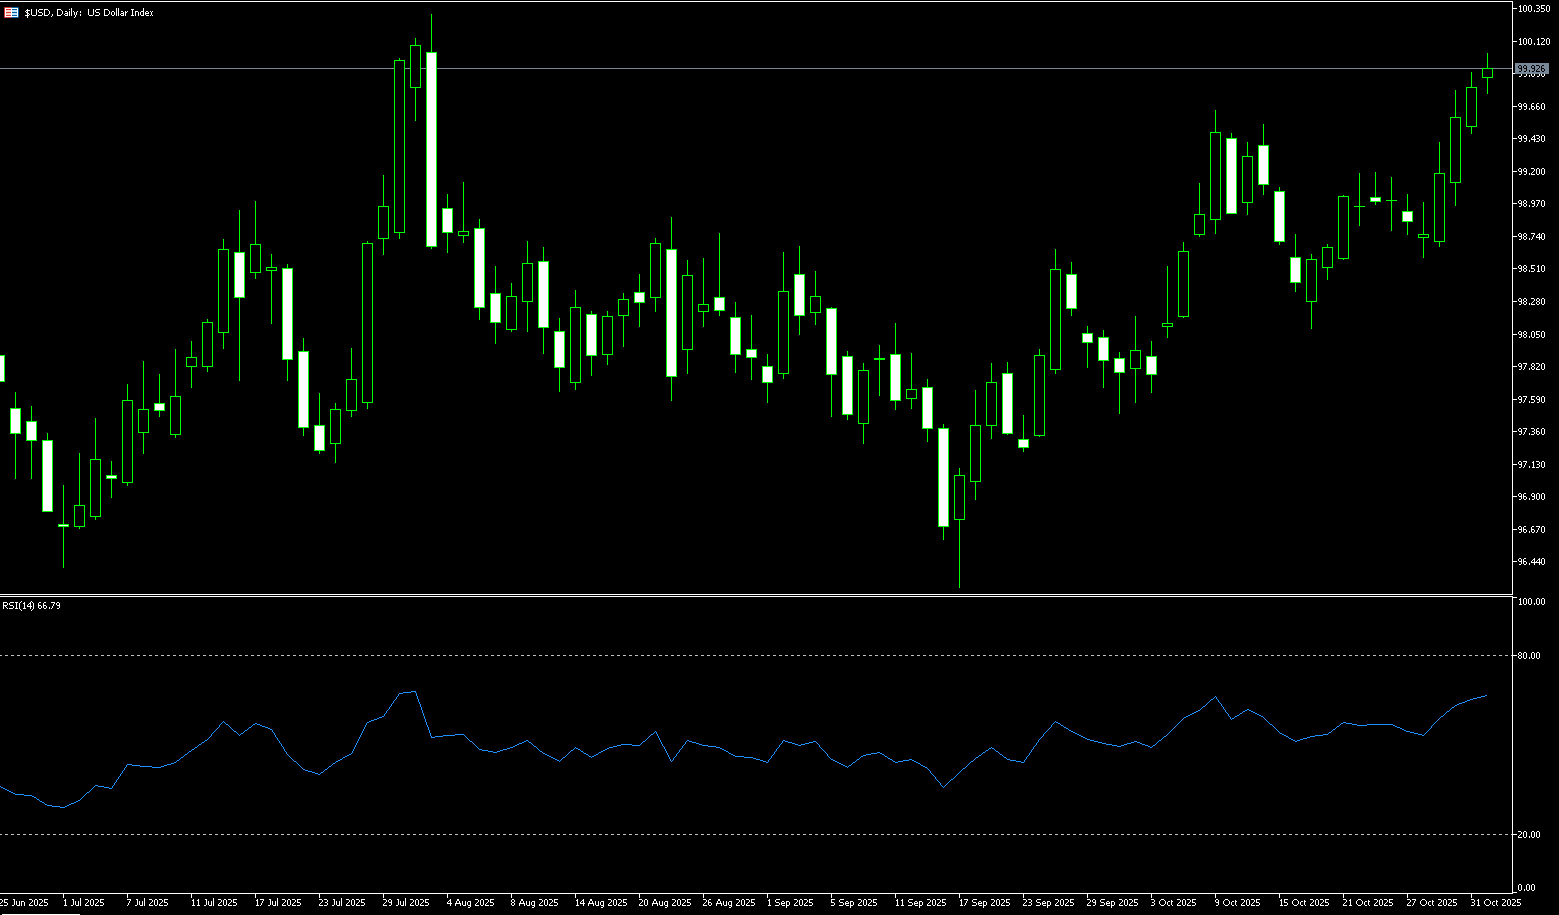Click the RSI 80.00 overbought level label

click(1528, 656)
